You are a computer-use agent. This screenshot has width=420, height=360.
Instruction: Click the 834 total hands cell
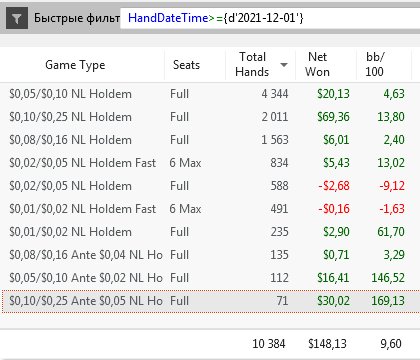(279, 163)
